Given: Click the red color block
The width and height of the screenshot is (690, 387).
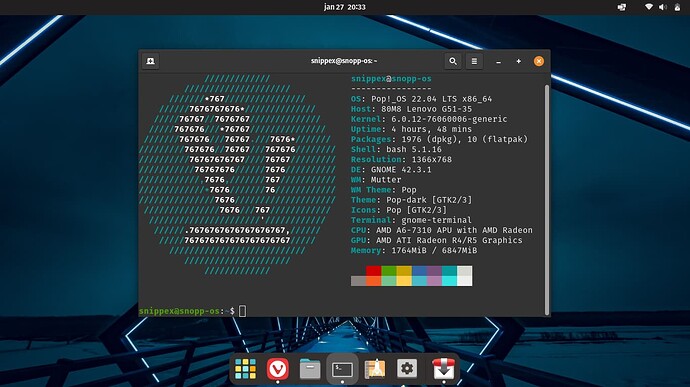Looking at the screenshot, I should (374, 271).
